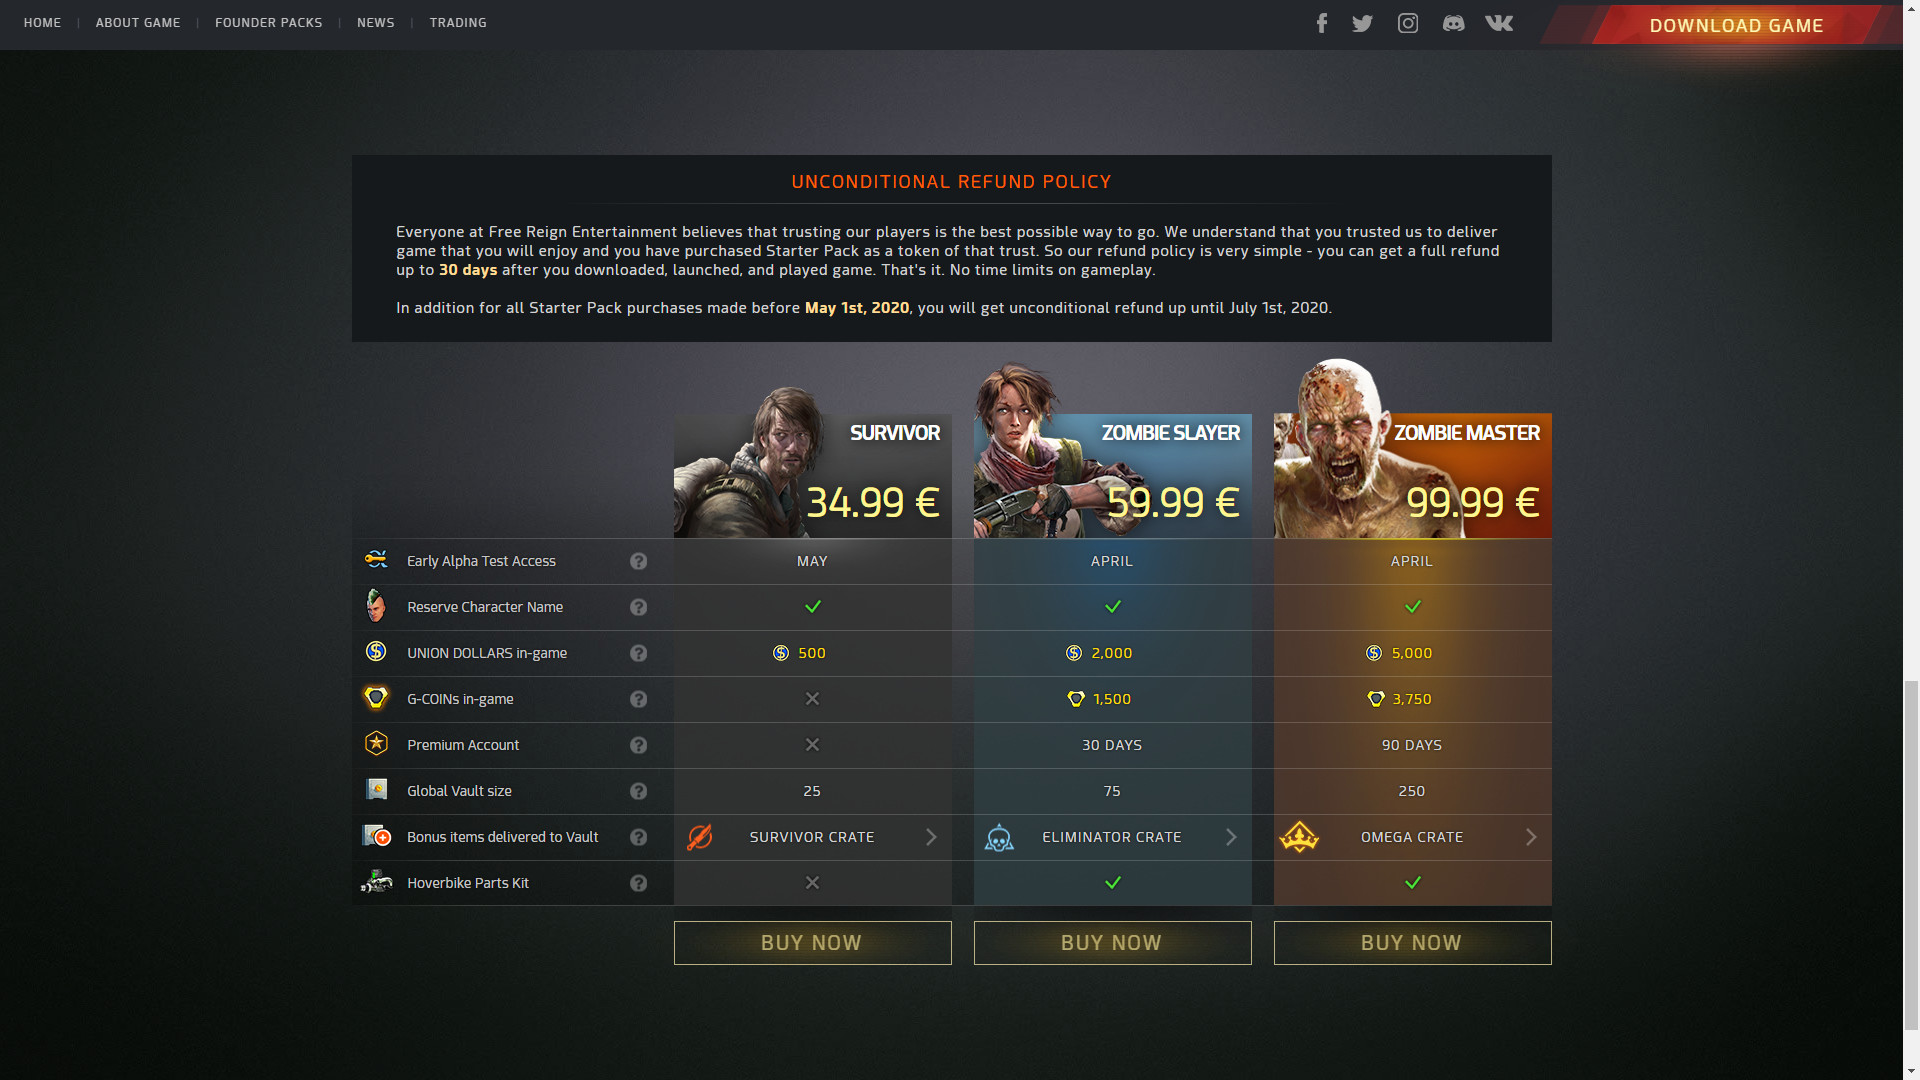Click the Hoverbike Parts Kit label
The height and width of the screenshot is (1080, 1920).
(x=468, y=883)
